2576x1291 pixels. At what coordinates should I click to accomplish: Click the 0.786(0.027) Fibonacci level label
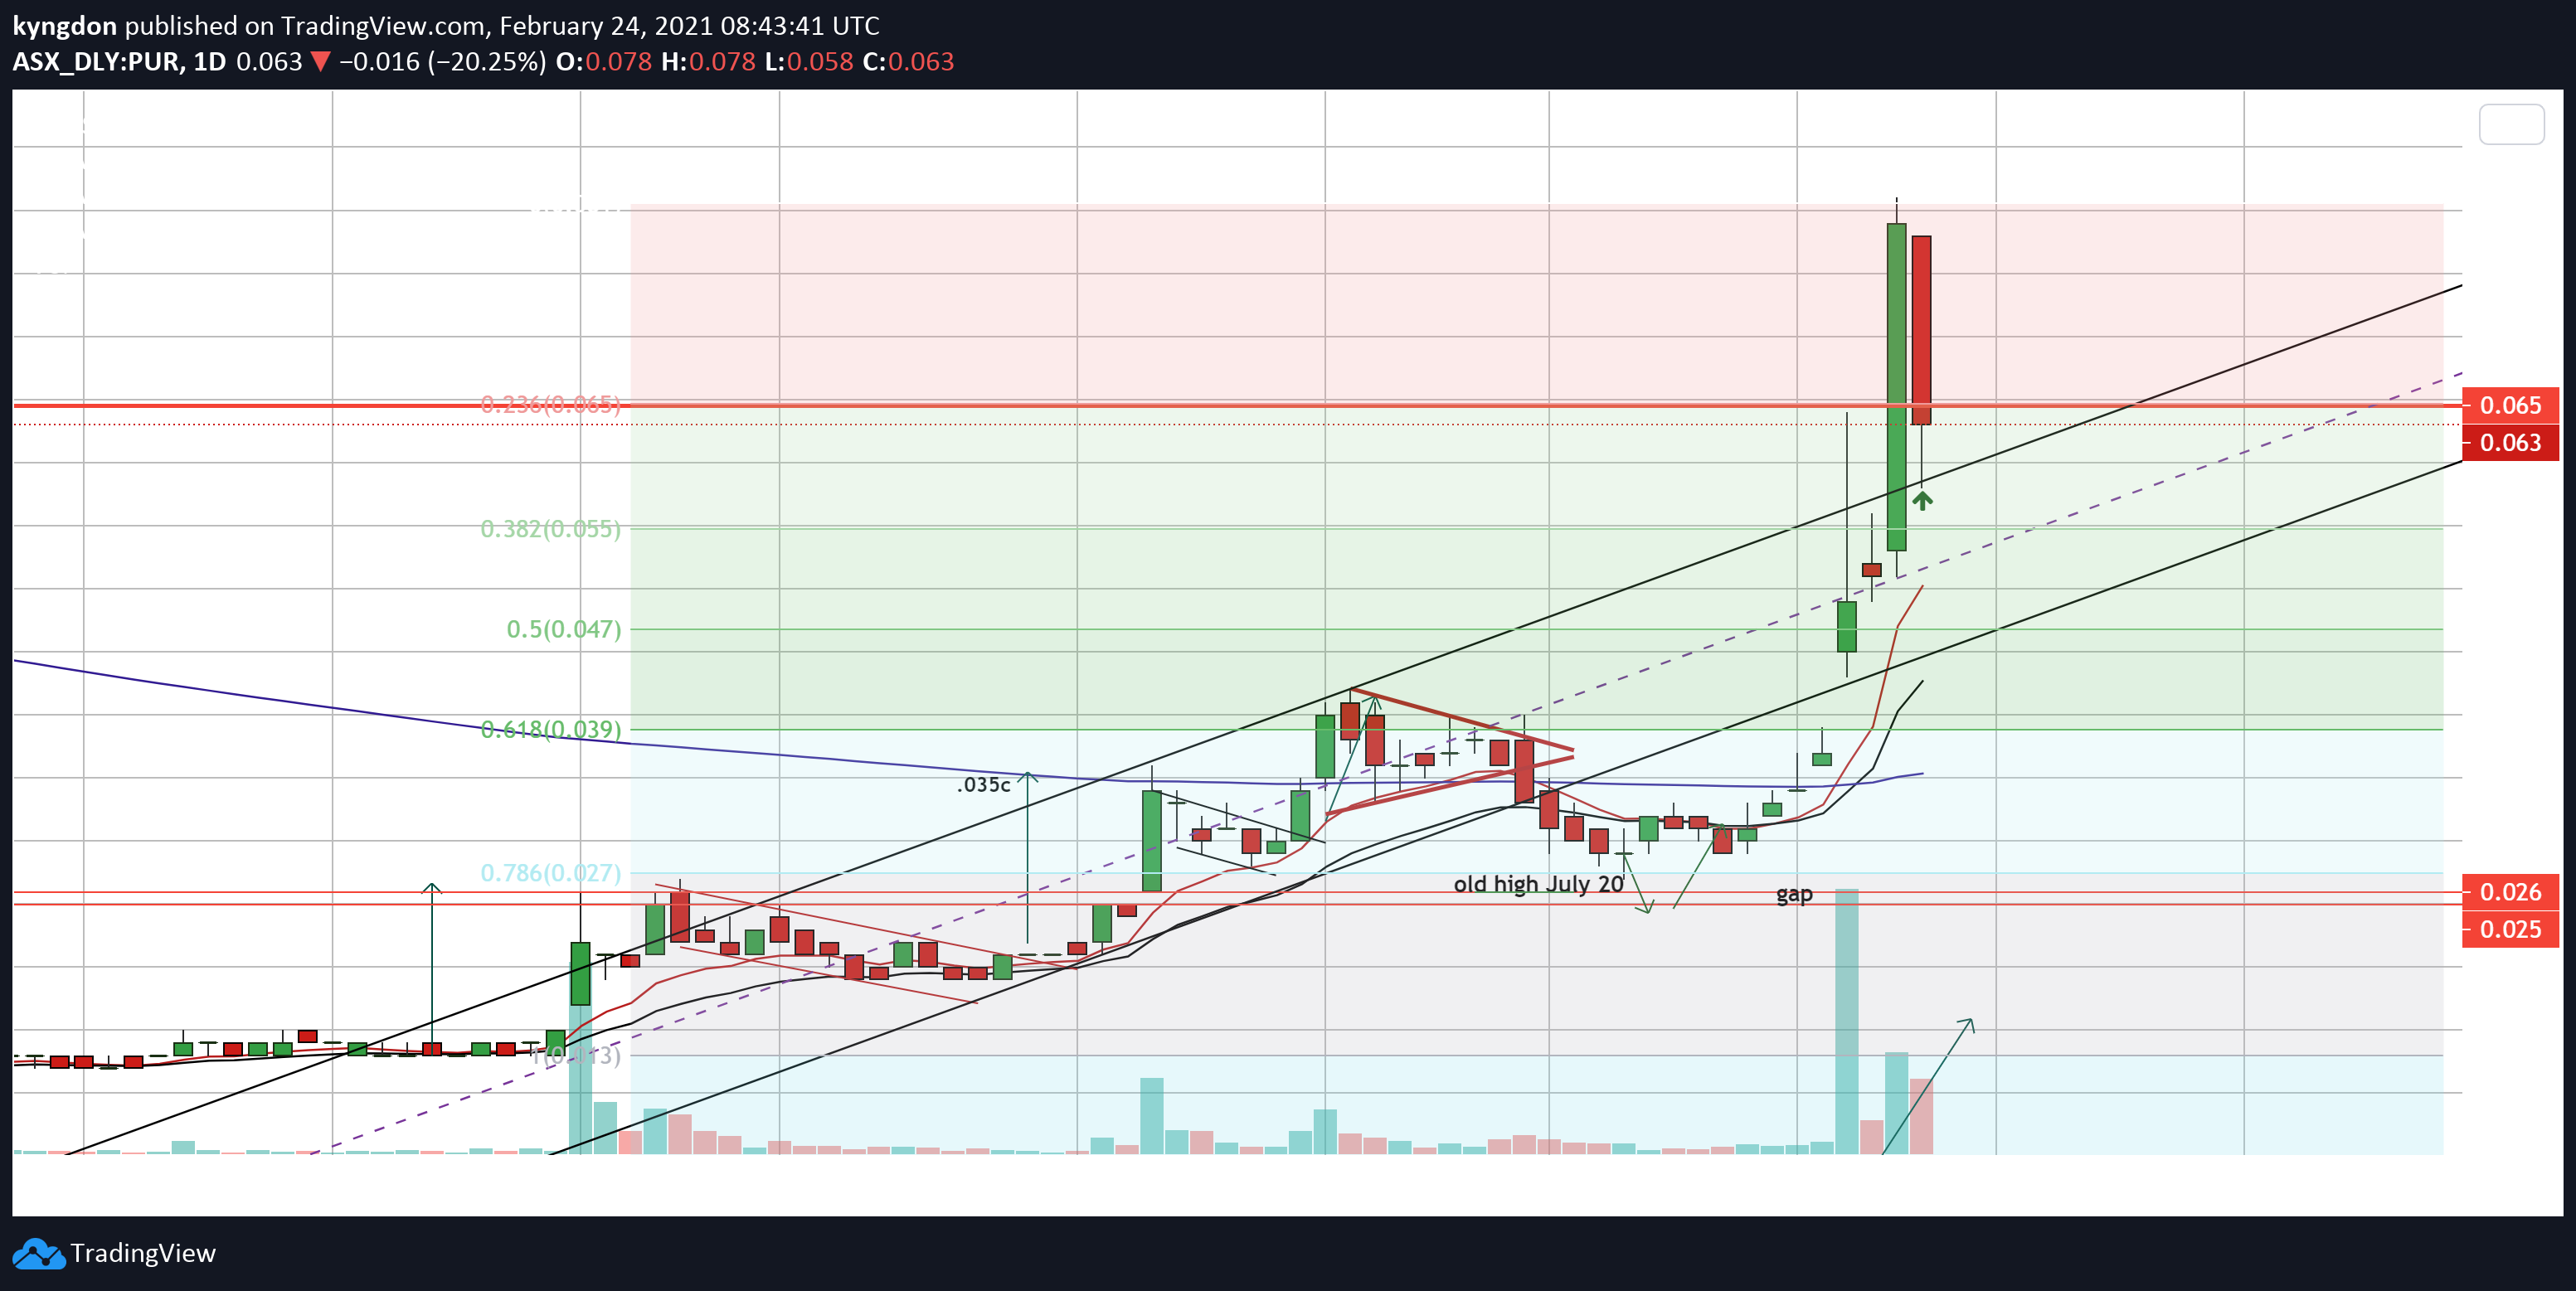(551, 873)
